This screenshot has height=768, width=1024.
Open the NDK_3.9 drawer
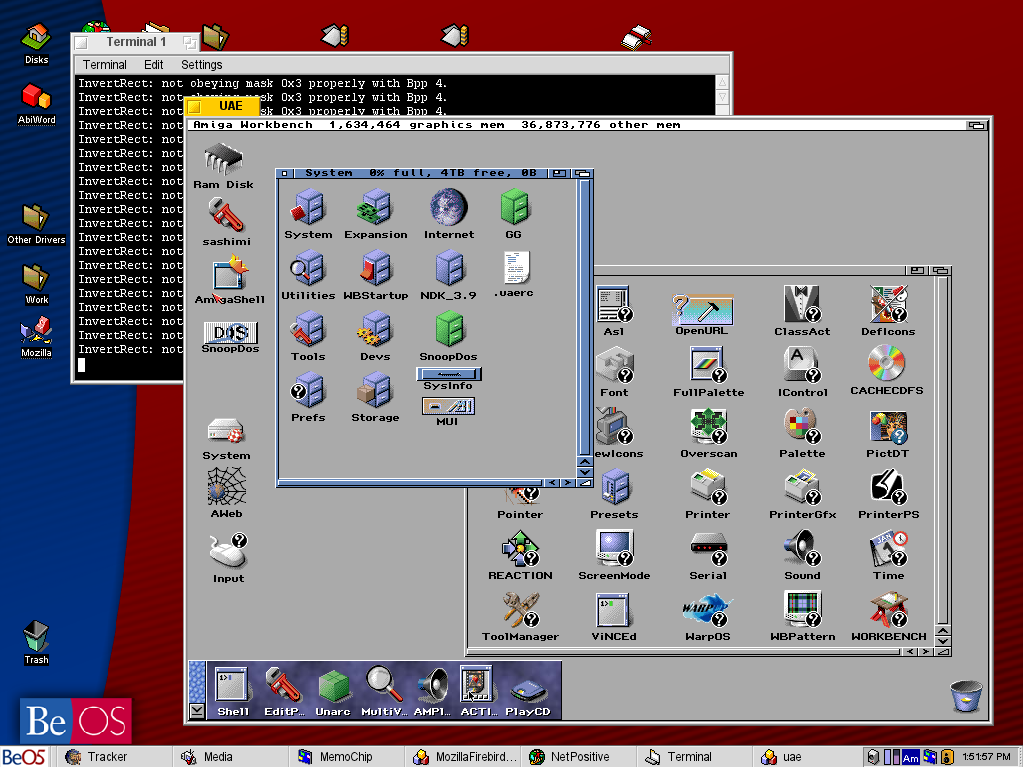(449, 268)
